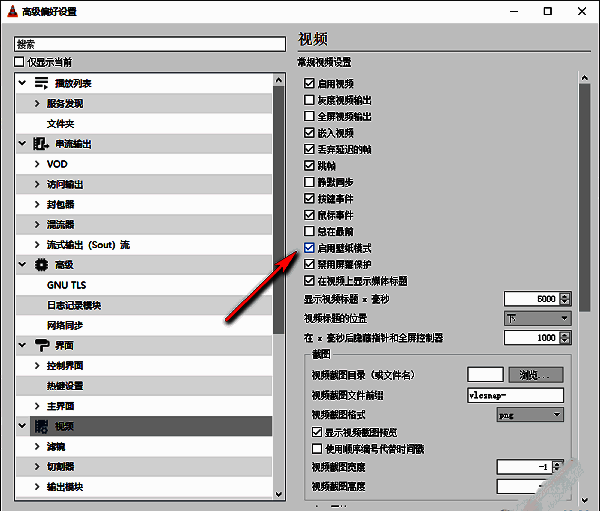Open the 视频截图格式 png format dropdown
This screenshot has width=600, height=511.
tap(529, 414)
